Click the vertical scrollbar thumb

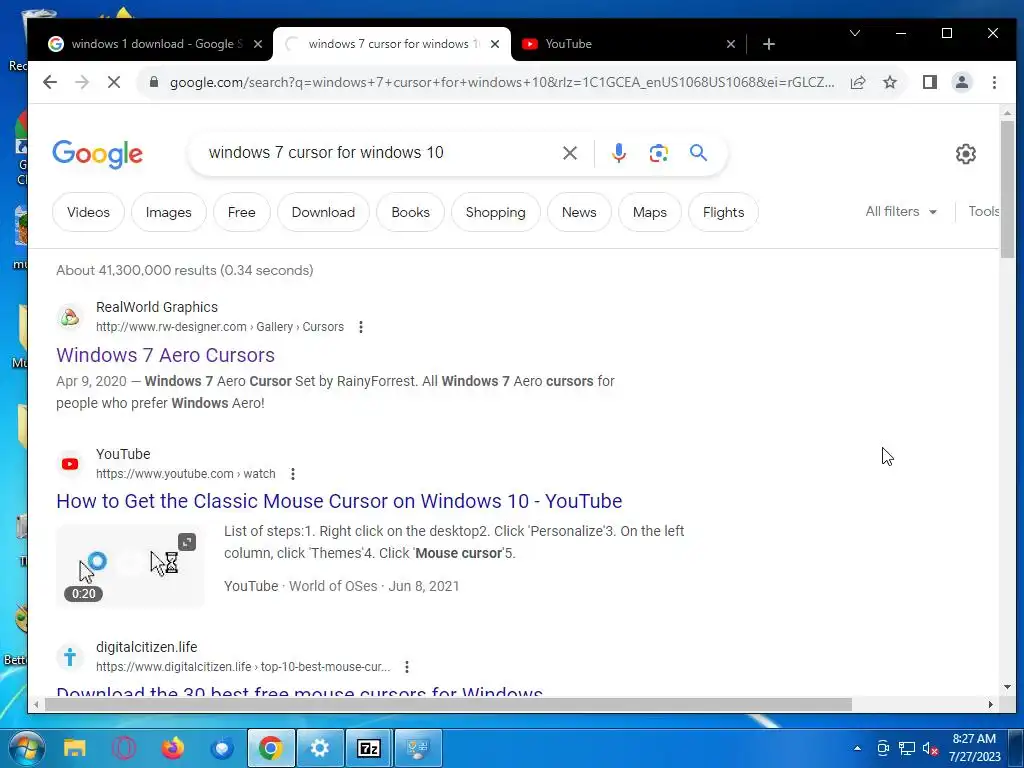pyautogui.click(x=1007, y=189)
